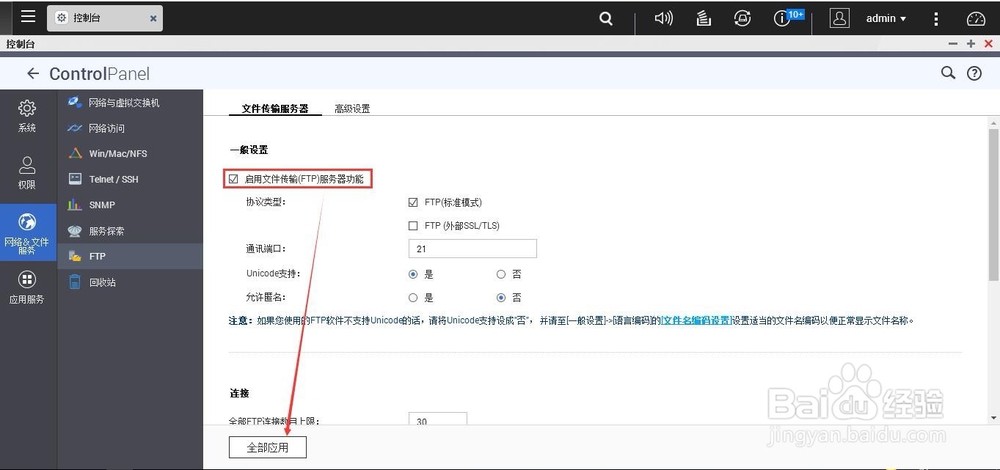
Task: Expand the admin account dropdown
Action: tap(885, 18)
